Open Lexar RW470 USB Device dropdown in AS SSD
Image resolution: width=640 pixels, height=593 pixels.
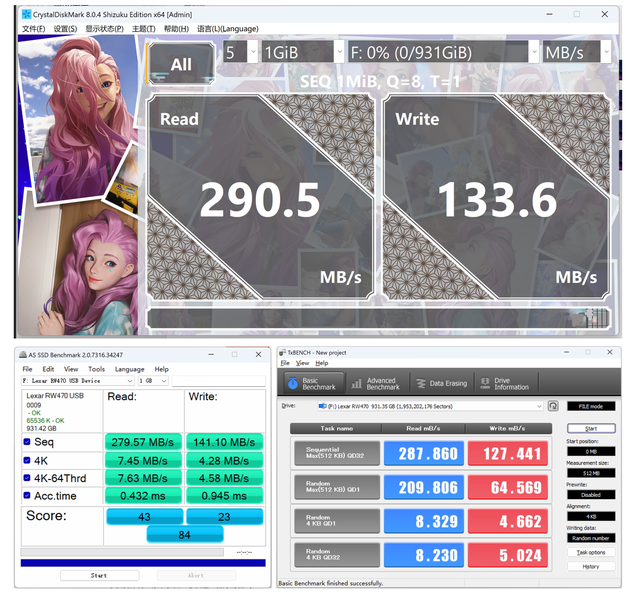pos(78,381)
